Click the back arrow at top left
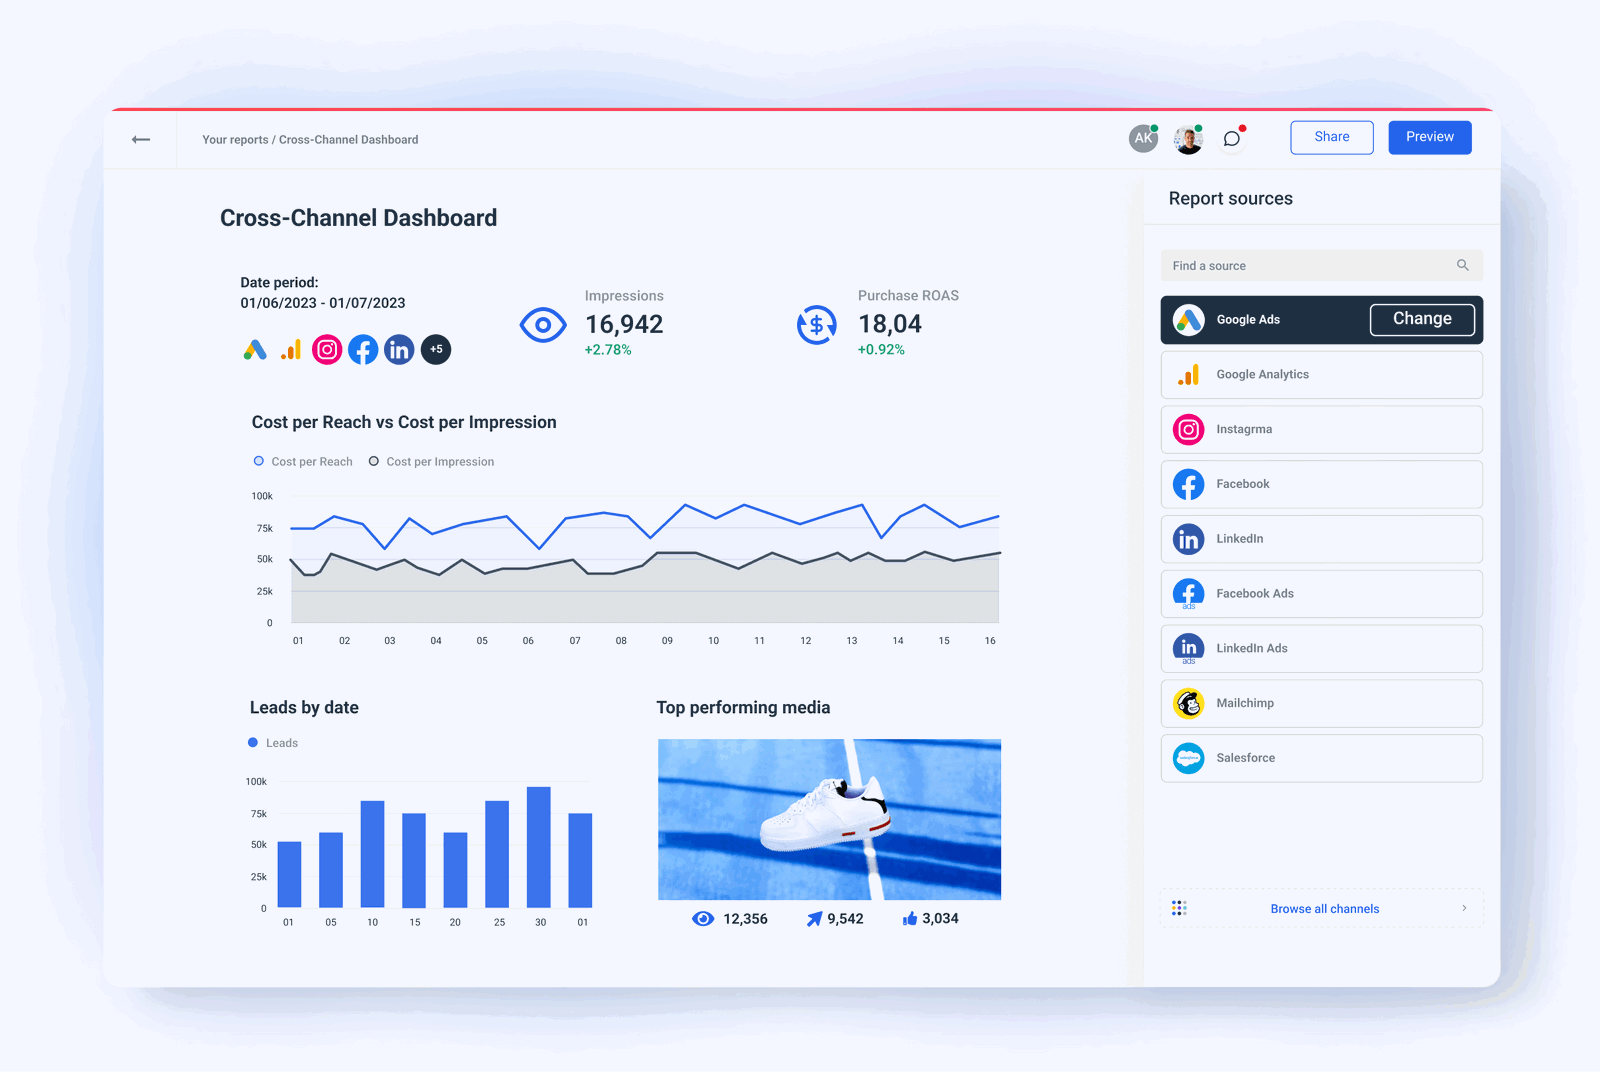This screenshot has width=1600, height=1072. click(x=140, y=139)
